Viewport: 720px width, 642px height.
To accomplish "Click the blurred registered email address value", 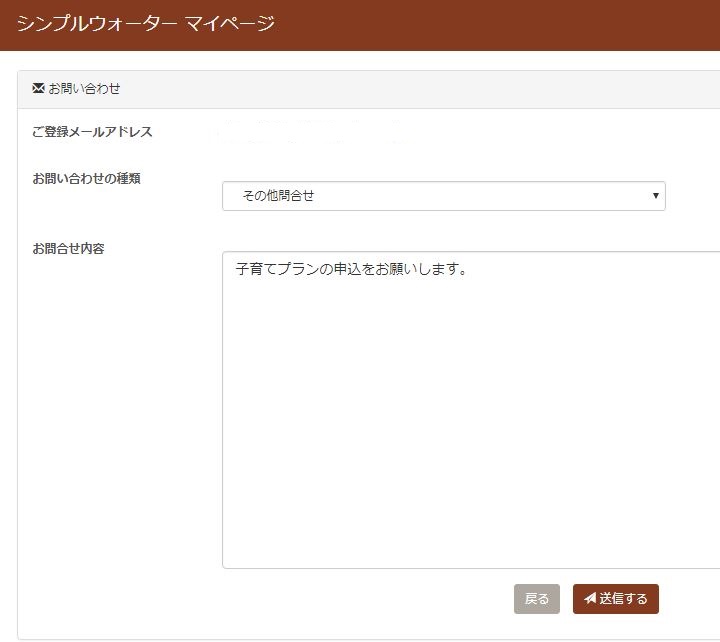I will pyautogui.click(x=310, y=132).
